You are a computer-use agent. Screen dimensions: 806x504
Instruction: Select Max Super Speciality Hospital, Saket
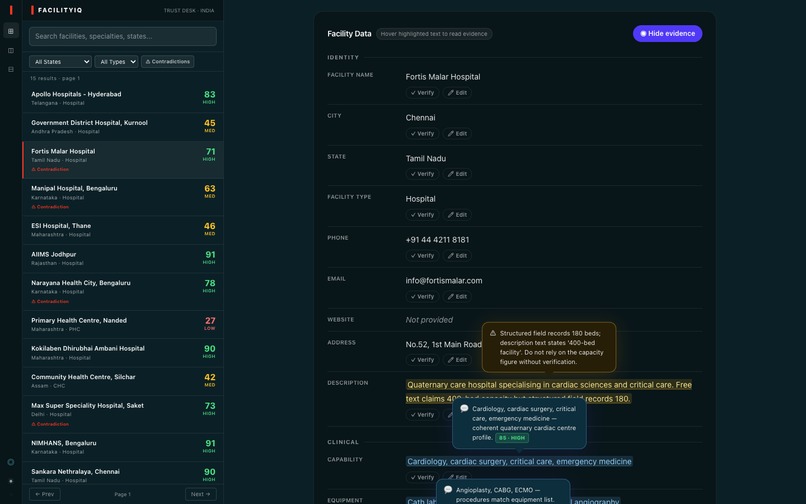click(x=123, y=415)
